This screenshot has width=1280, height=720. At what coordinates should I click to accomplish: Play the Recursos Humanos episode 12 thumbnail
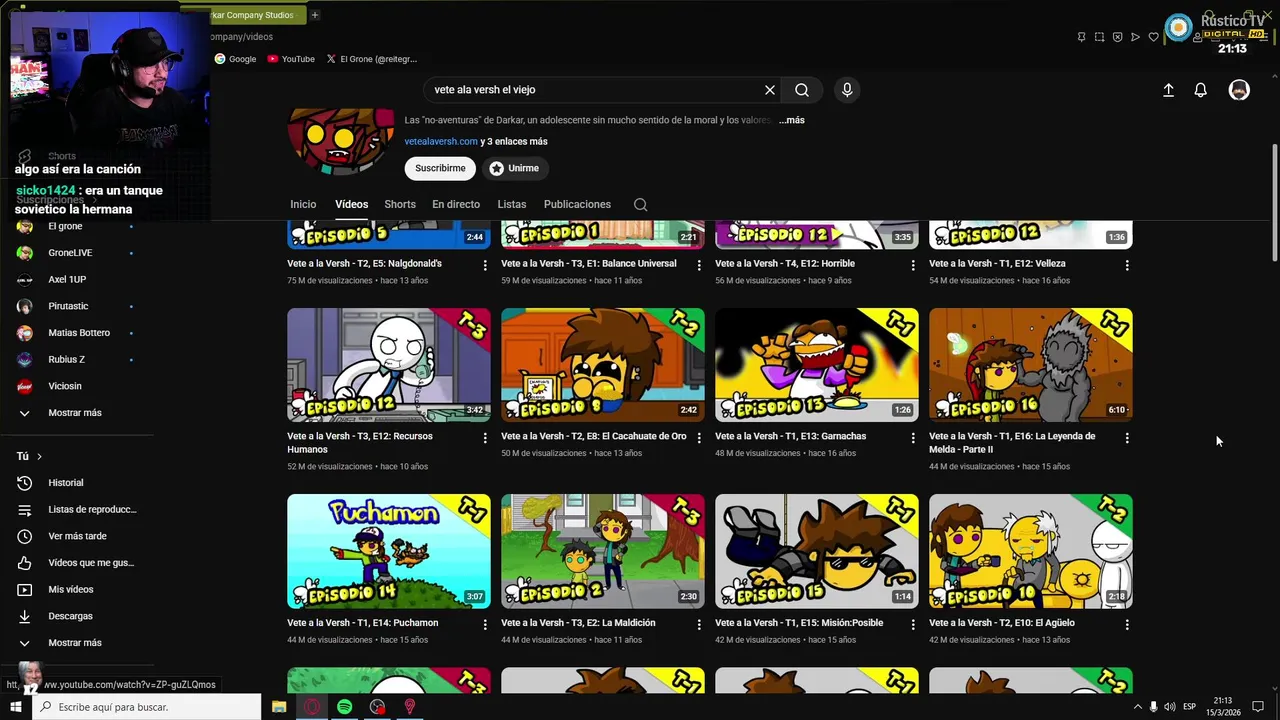click(389, 365)
